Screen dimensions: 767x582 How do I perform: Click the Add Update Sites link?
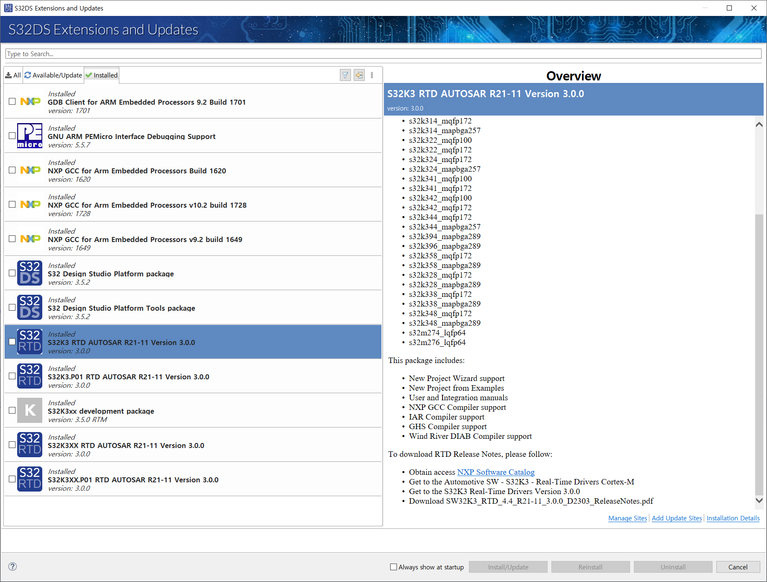[x=677, y=518]
